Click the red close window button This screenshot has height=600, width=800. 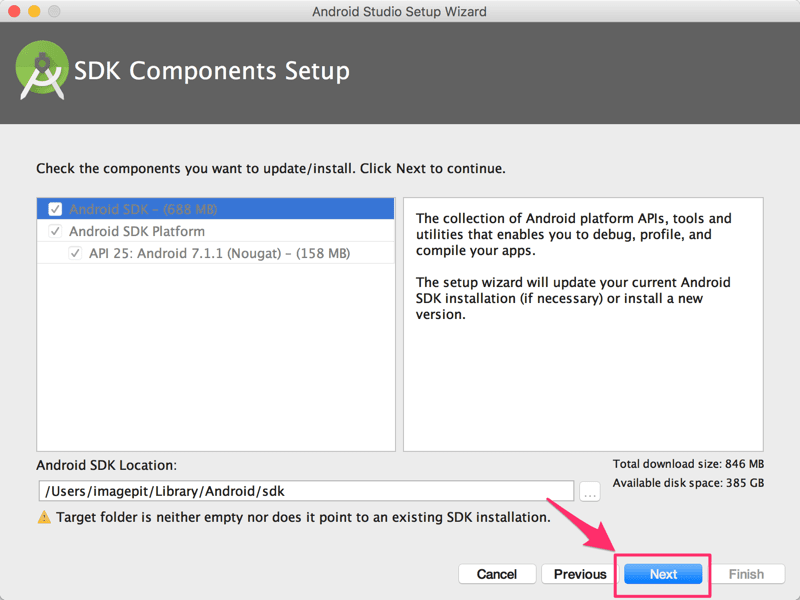14,11
